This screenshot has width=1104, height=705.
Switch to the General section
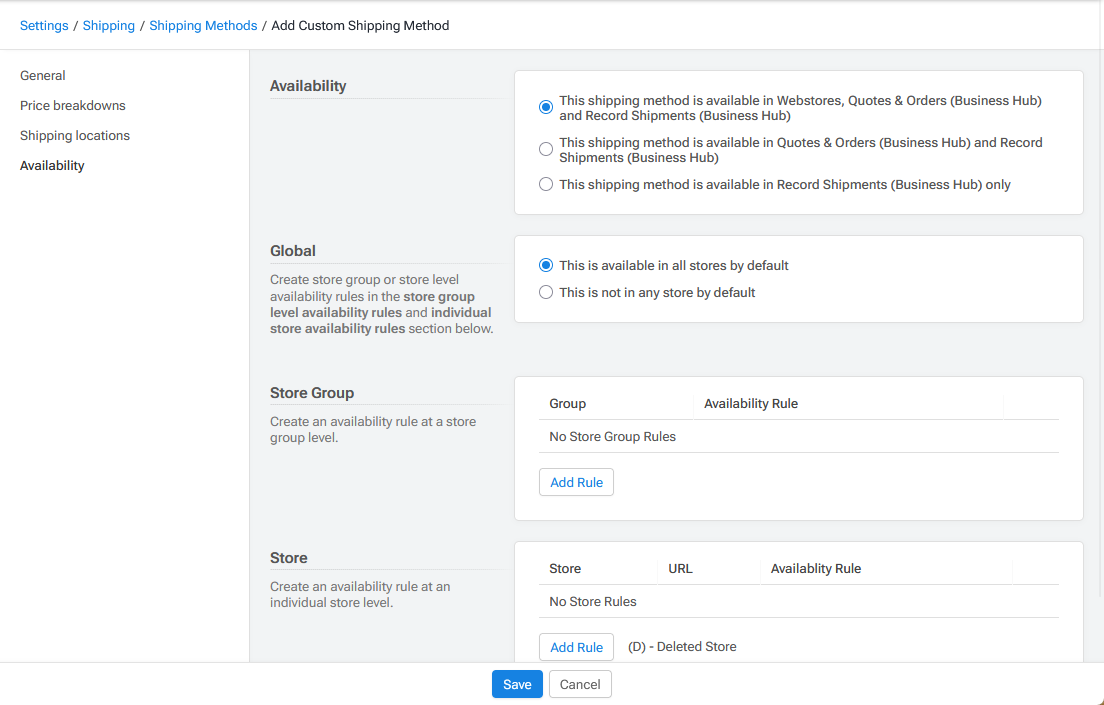click(x=42, y=75)
